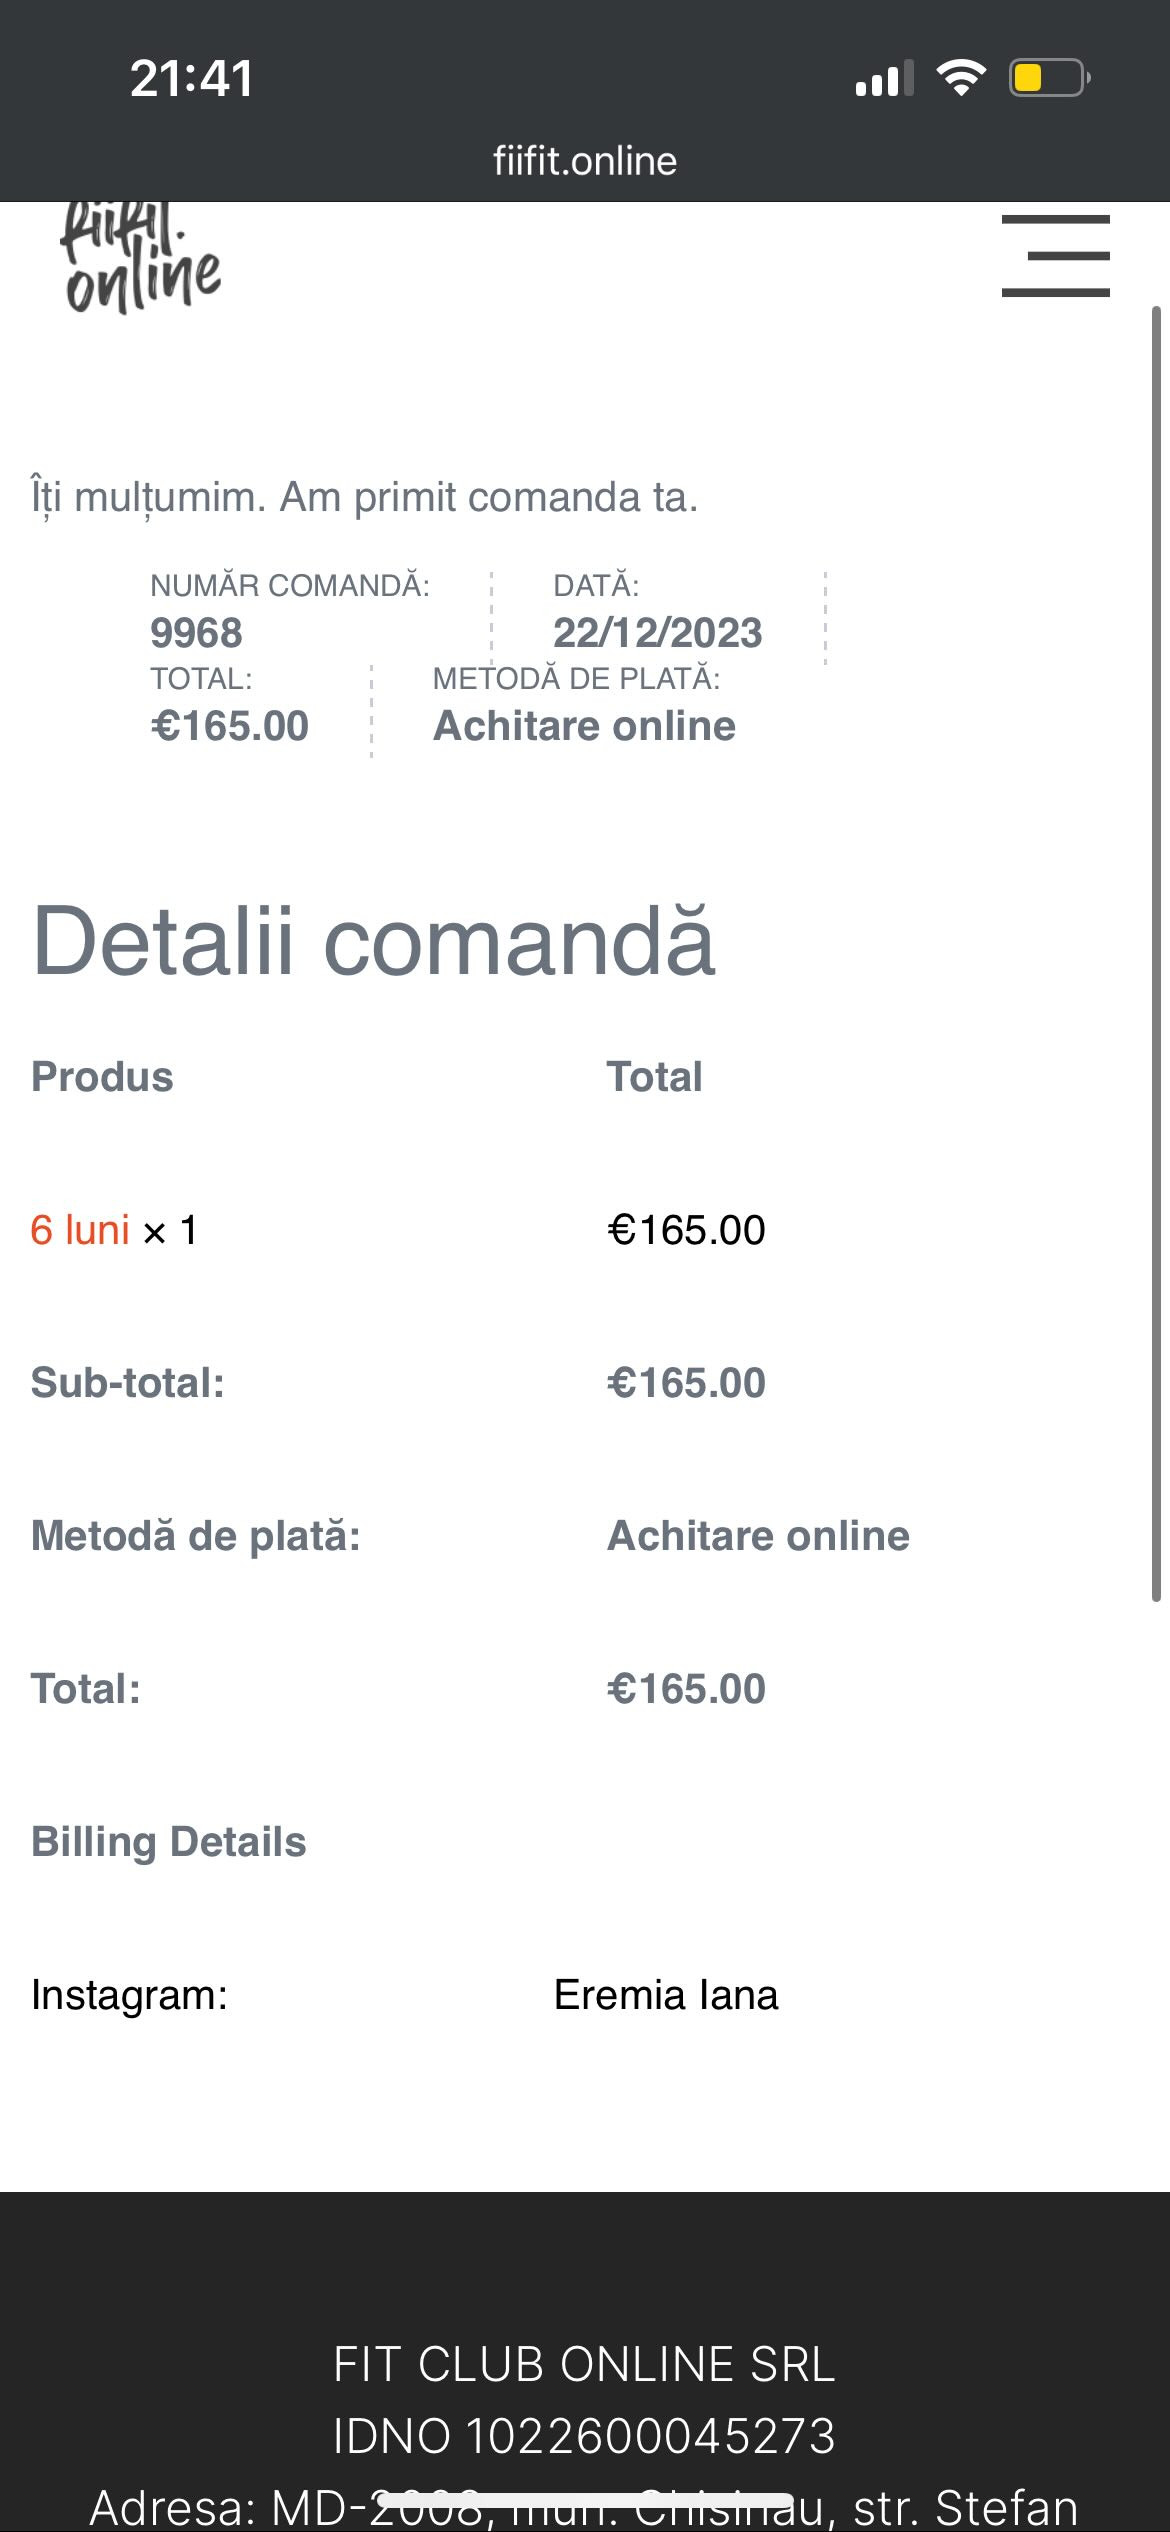Tap the Billing Details heading
The height and width of the screenshot is (2532, 1170).
point(168,1841)
